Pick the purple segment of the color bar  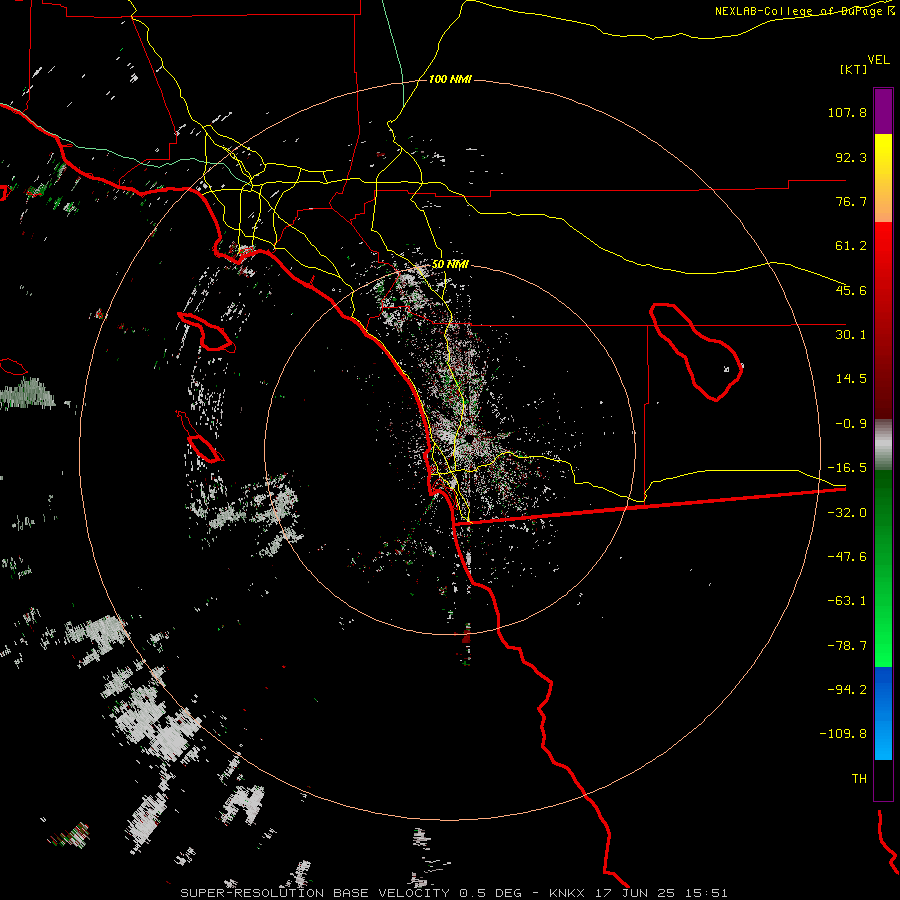coord(883,111)
